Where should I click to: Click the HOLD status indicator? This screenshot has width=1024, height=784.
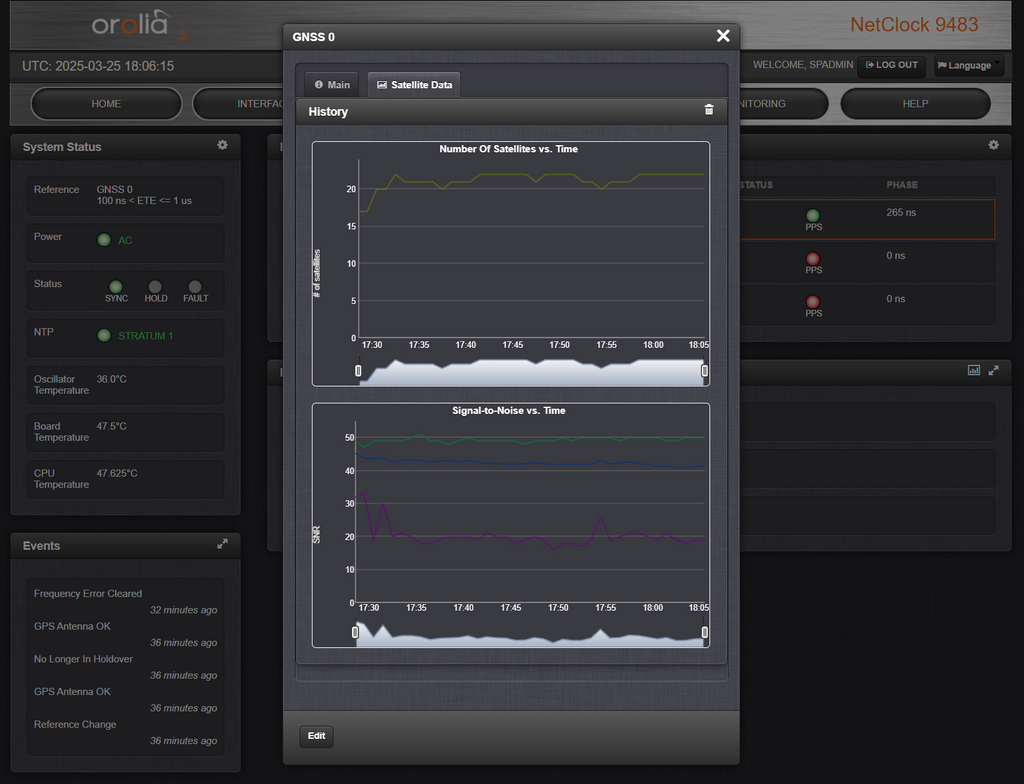click(x=155, y=287)
